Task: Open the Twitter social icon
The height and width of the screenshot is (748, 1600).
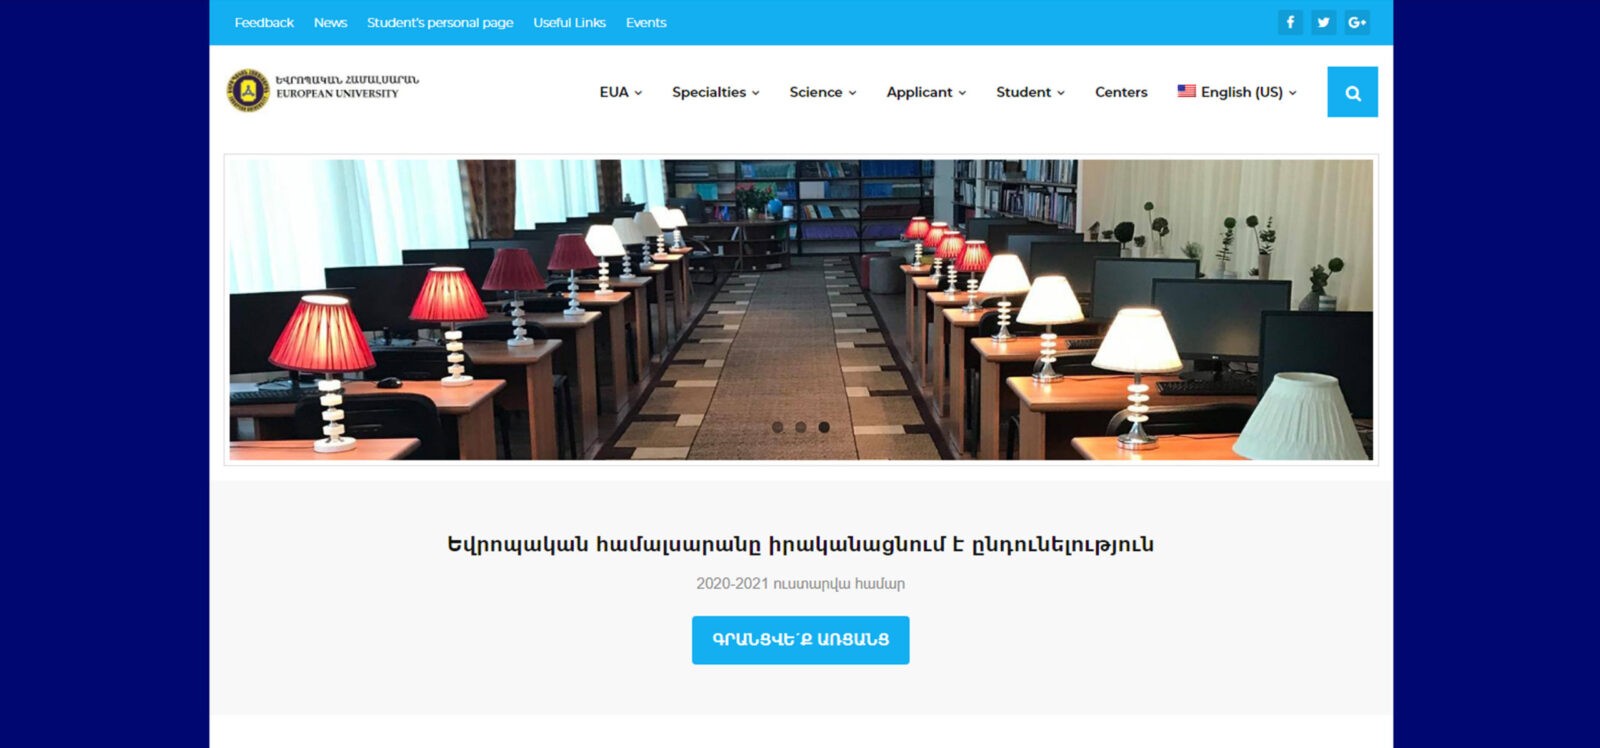Action: [1323, 22]
